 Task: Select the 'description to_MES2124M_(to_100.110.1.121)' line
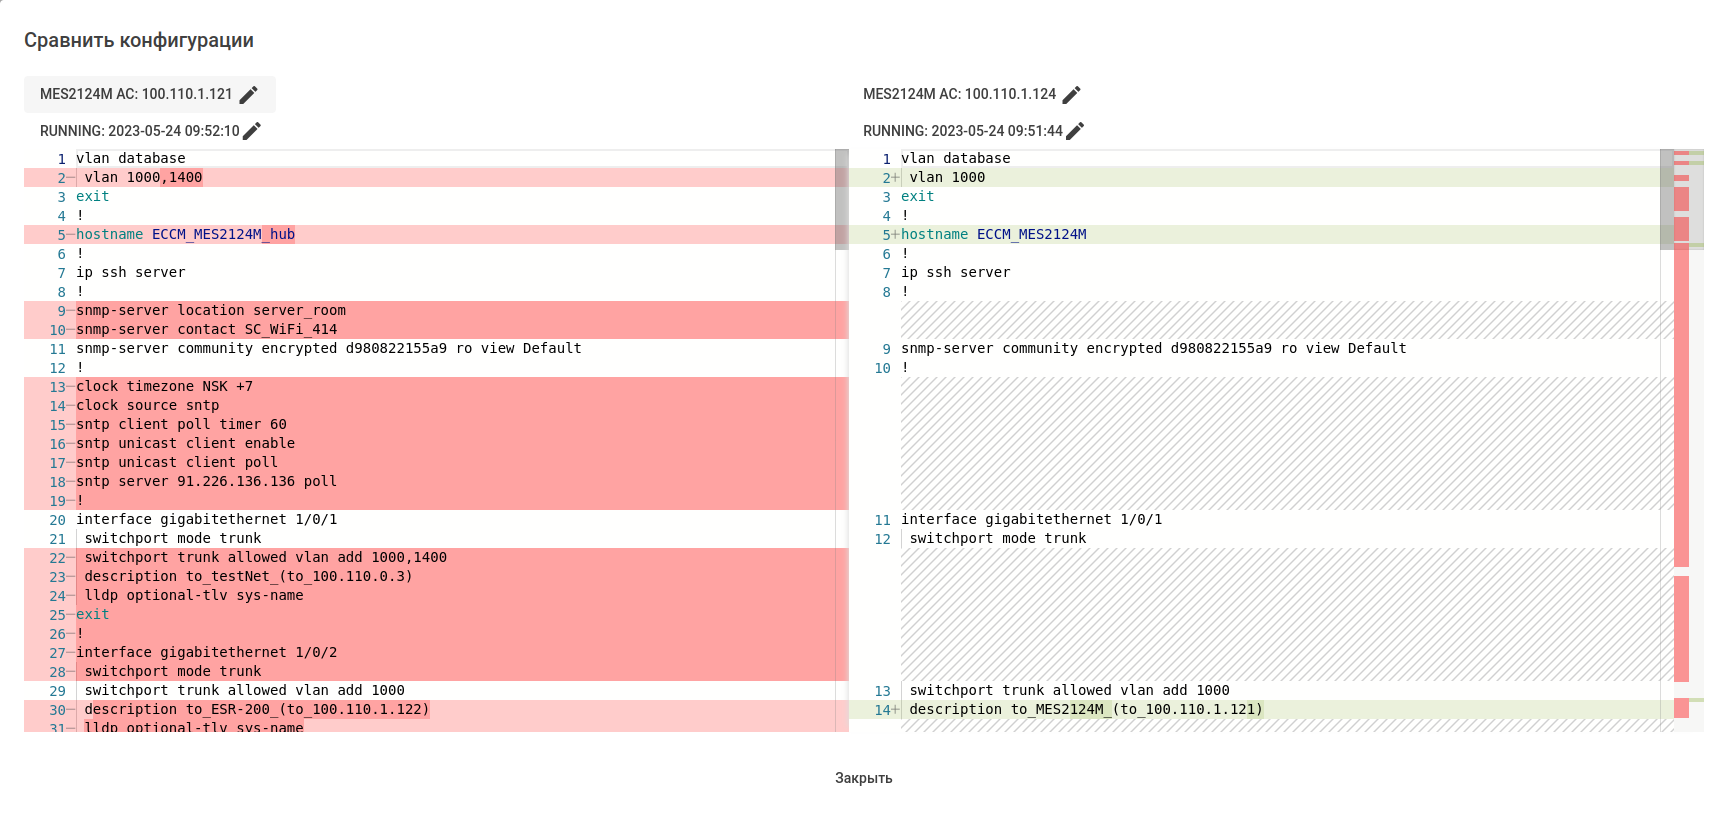(1085, 710)
